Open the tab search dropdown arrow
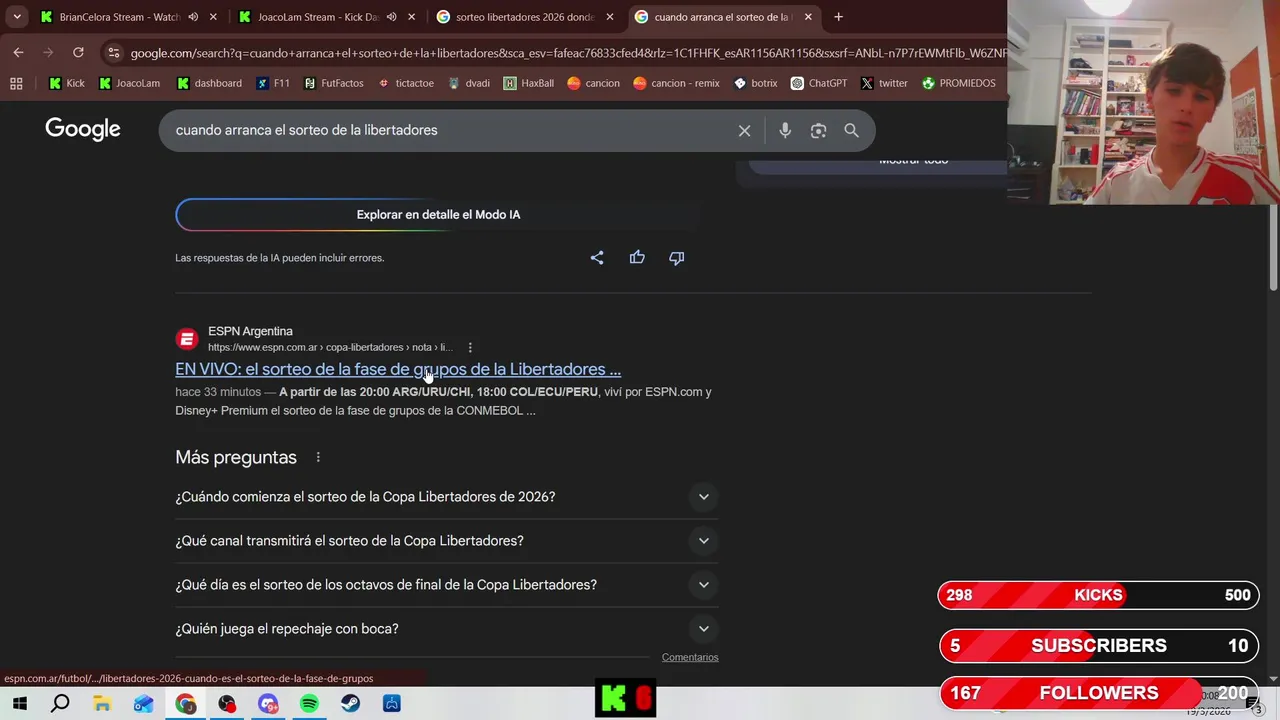This screenshot has height=720, width=1280. point(17,17)
